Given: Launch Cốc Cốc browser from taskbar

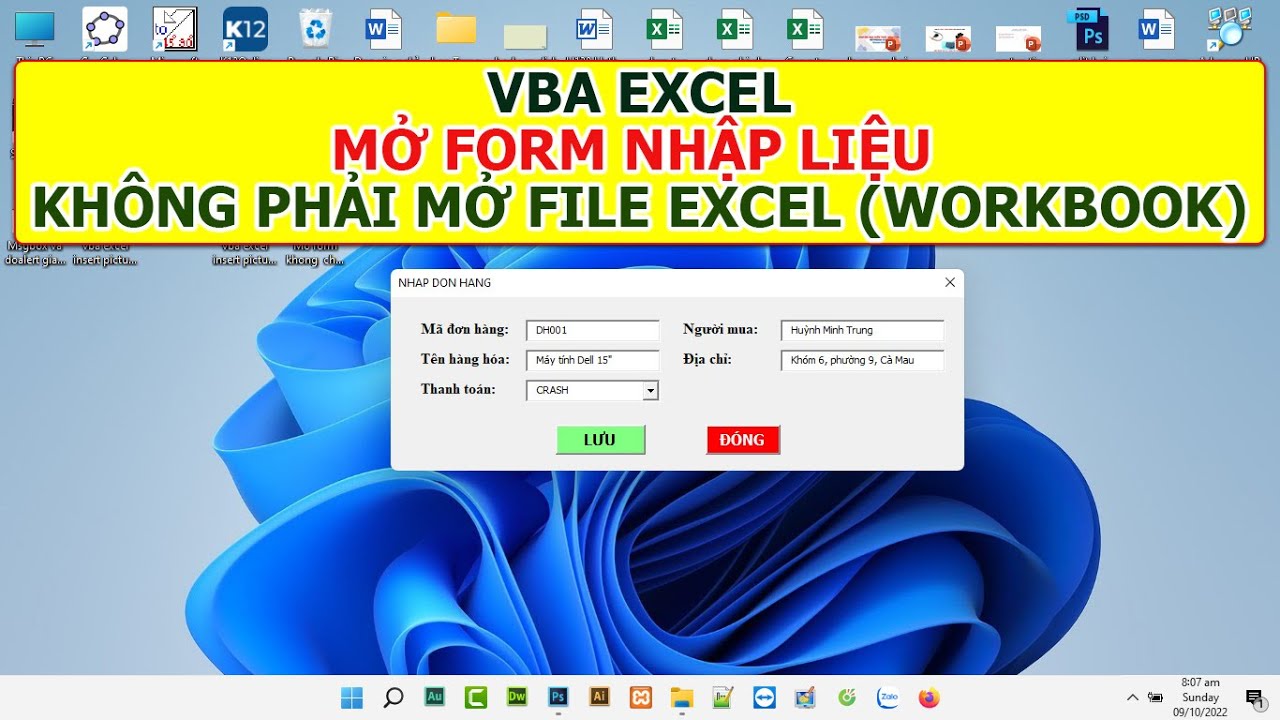Looking at the screenshot, I should tap(846, 697).
